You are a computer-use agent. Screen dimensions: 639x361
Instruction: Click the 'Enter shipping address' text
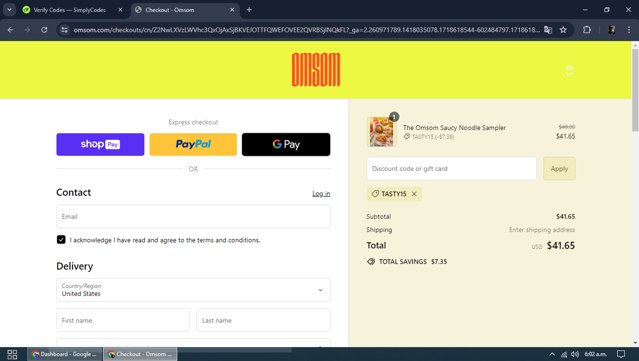tap(542, 230)
